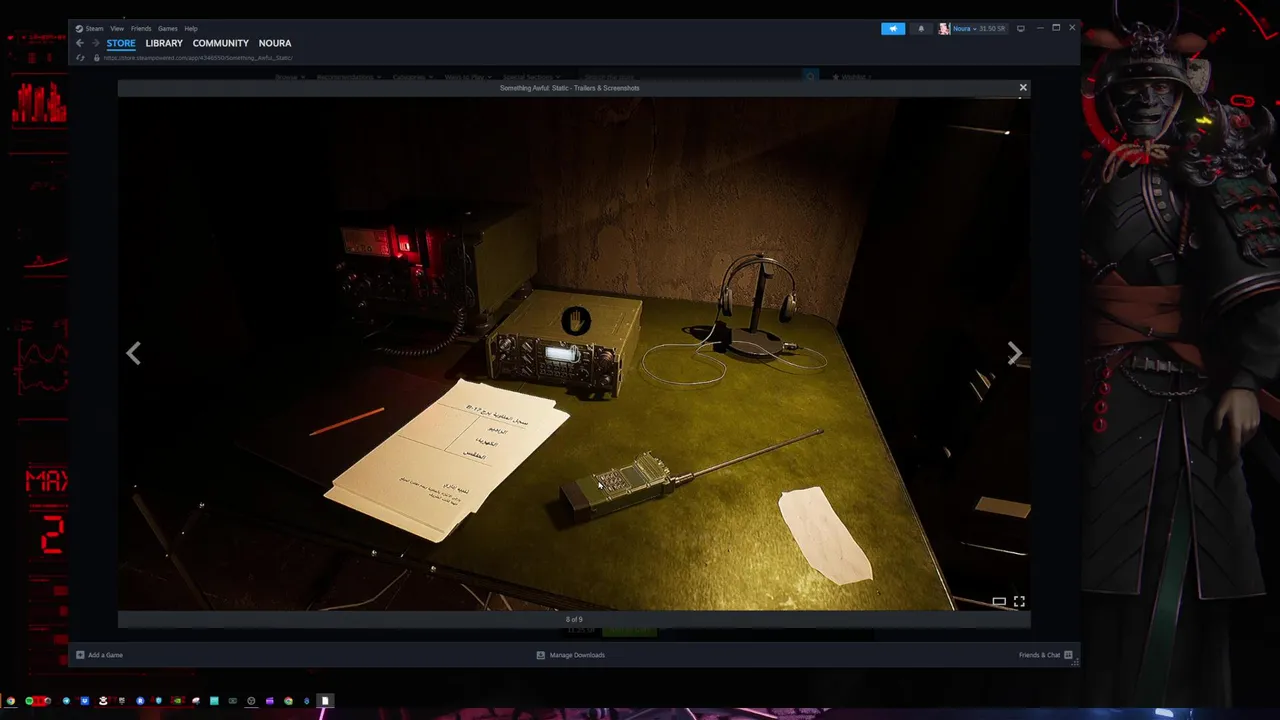Switch to the LIBRARY tab
The width and height of the screenshot is (1280, 720).
[164, 43]
